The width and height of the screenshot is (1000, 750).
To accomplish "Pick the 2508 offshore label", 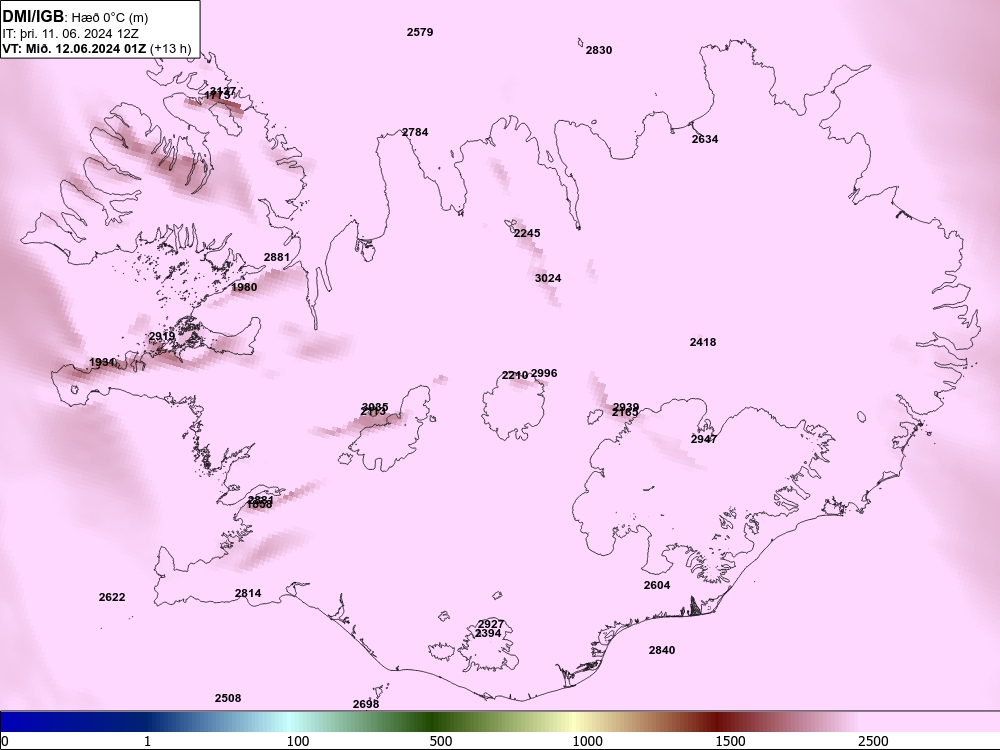I will tap(228, 698).
